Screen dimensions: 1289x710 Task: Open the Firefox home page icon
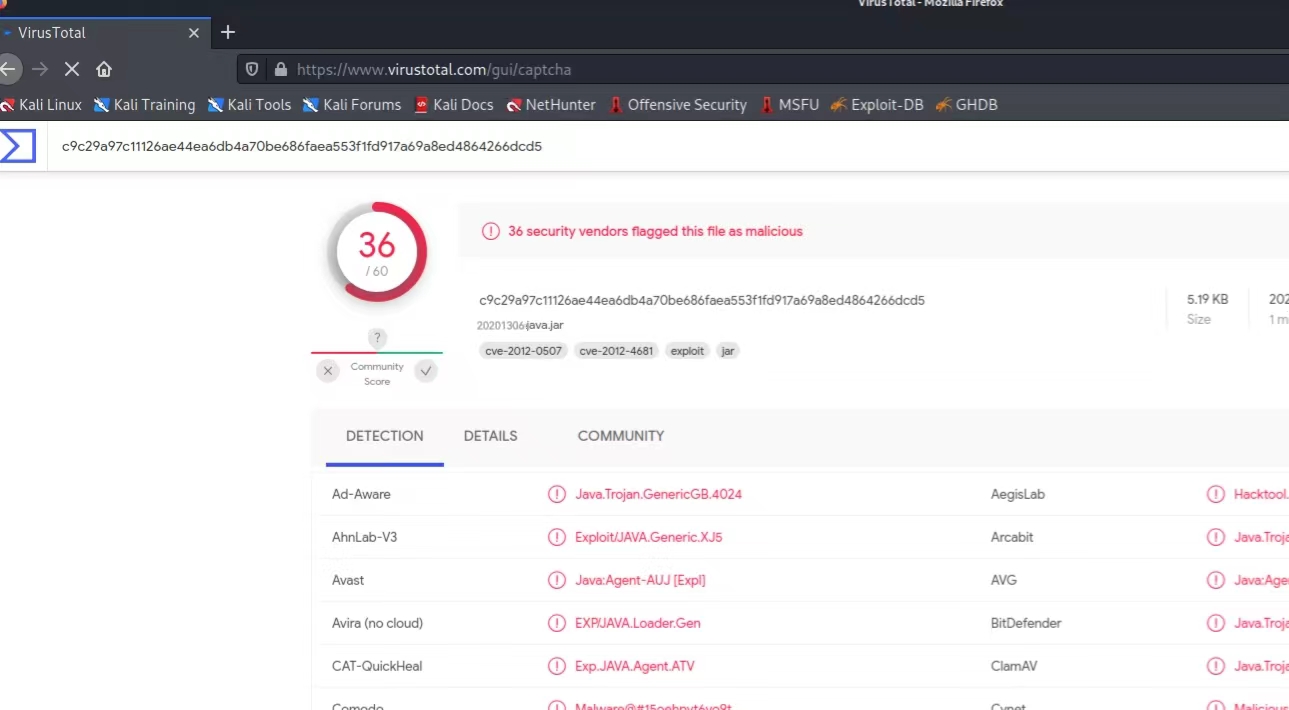pyautogui.click(x=104, y=69)
